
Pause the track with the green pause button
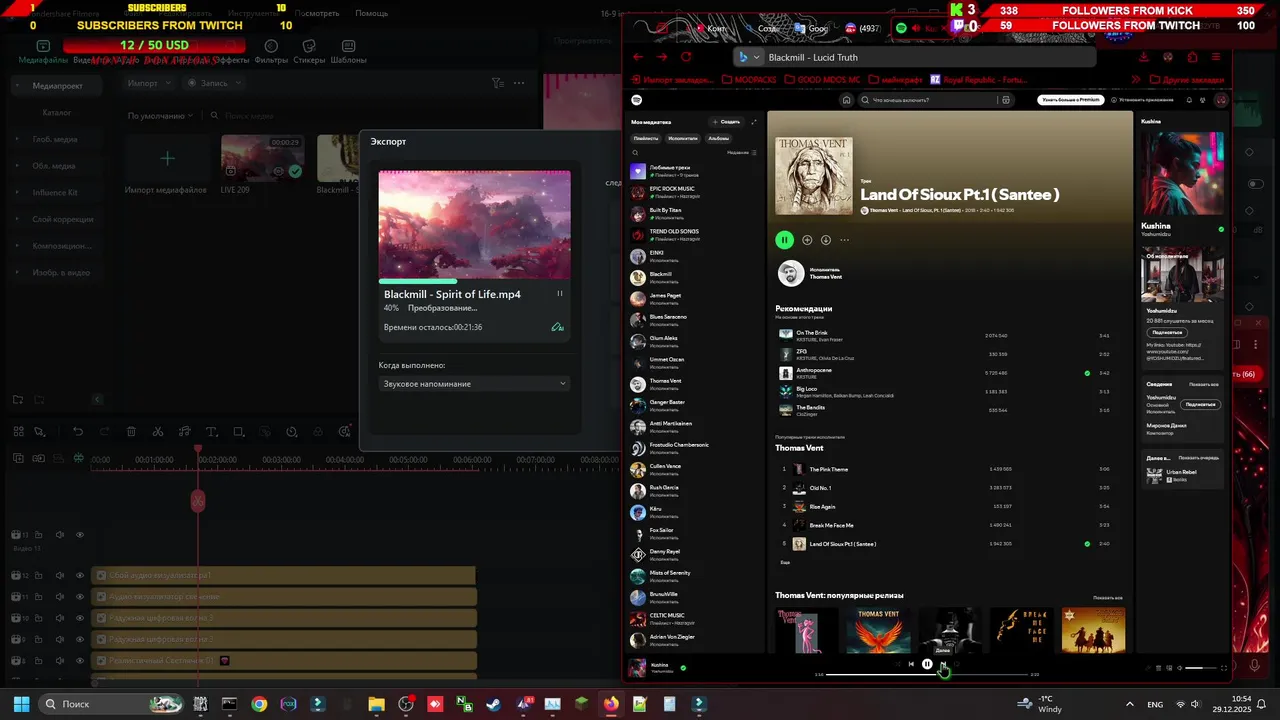coord(784,240)
